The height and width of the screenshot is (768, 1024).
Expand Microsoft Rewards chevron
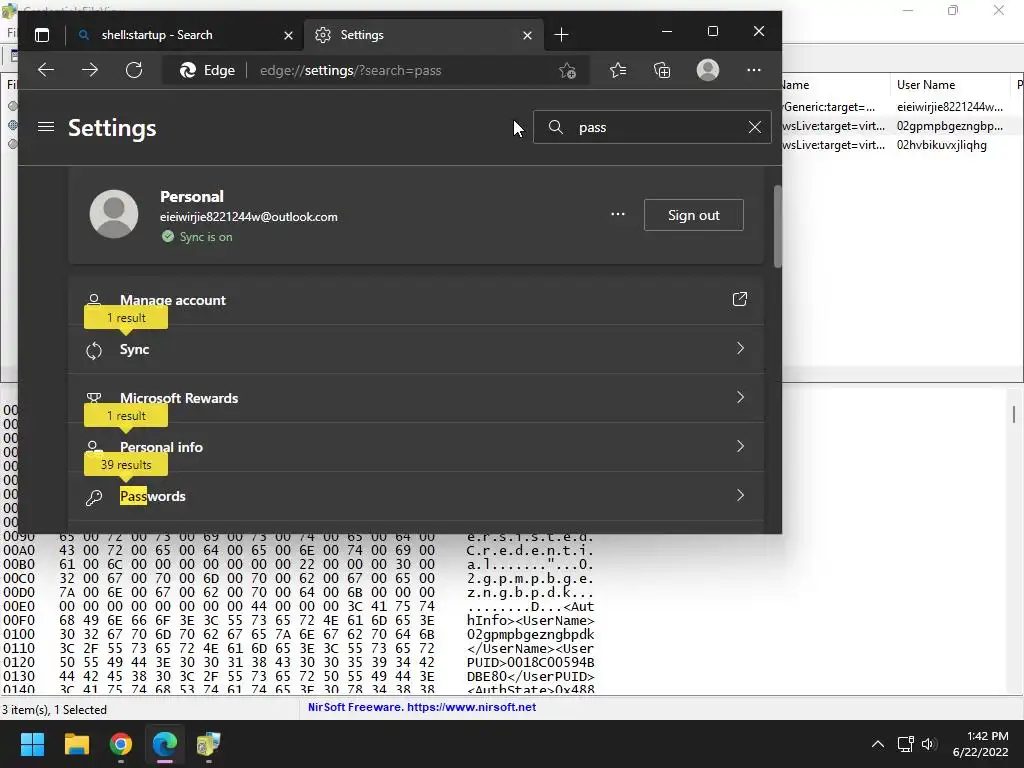[740, 397]
